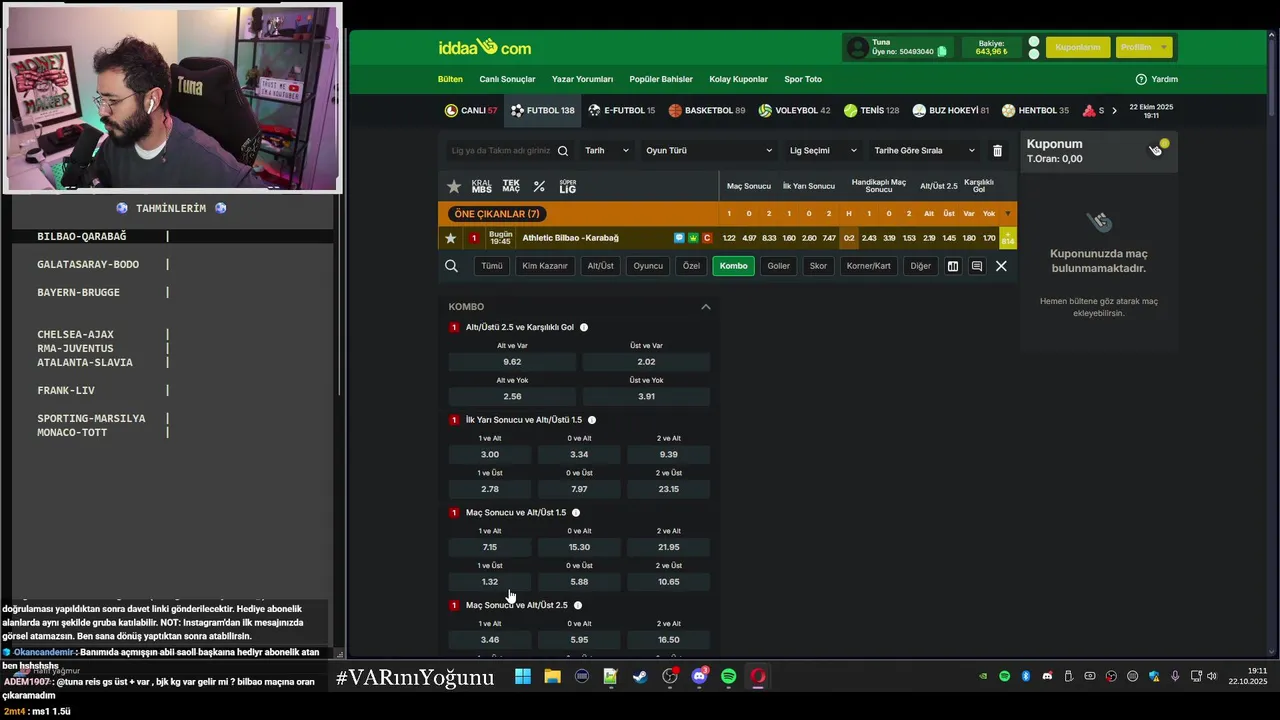Toggle the balance visibility switch
The width and height of the screenshot is (1280, 720).
(x=1034, y=47)
